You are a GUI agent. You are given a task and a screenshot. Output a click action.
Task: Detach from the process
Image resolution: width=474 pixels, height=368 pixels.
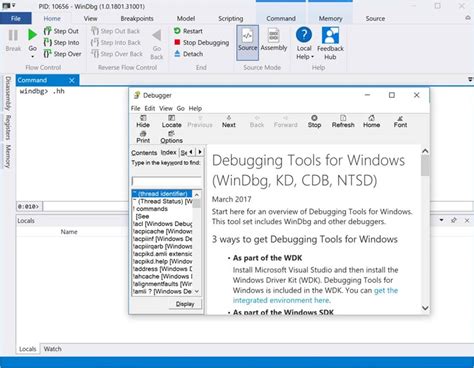(x=188, y=54)
